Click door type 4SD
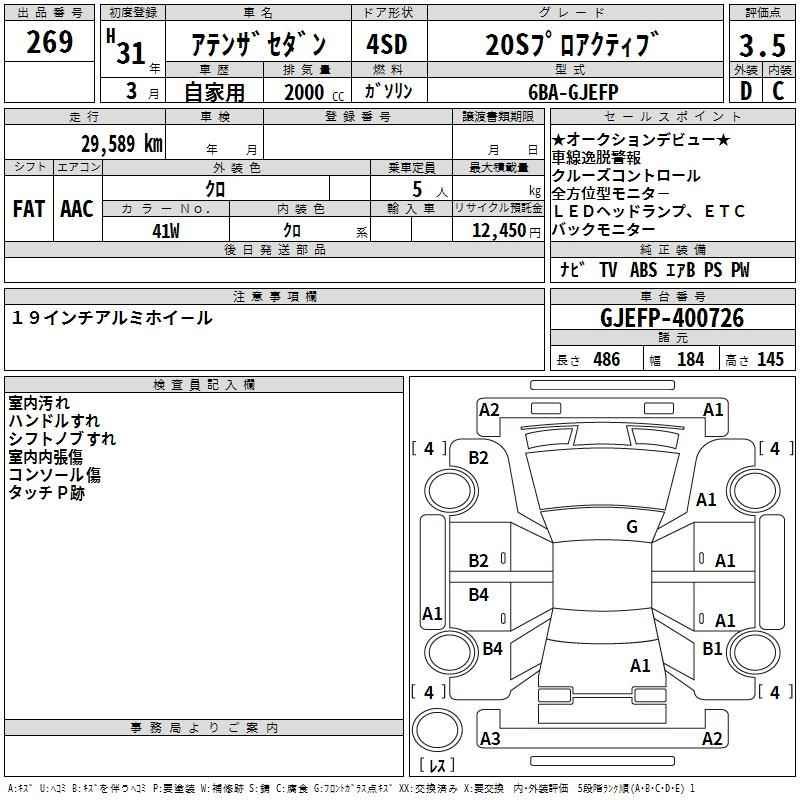 [387, 44]
